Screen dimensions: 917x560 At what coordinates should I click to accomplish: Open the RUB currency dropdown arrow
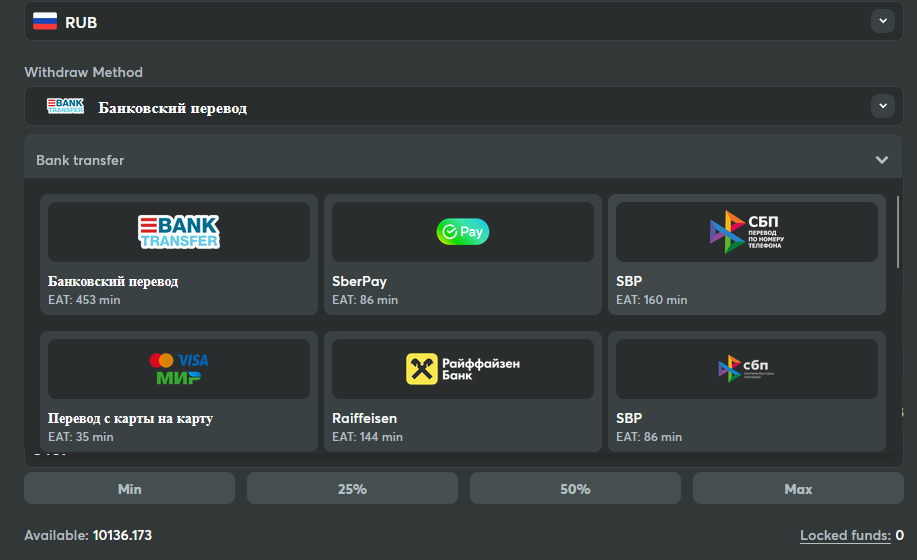[882, 22]
